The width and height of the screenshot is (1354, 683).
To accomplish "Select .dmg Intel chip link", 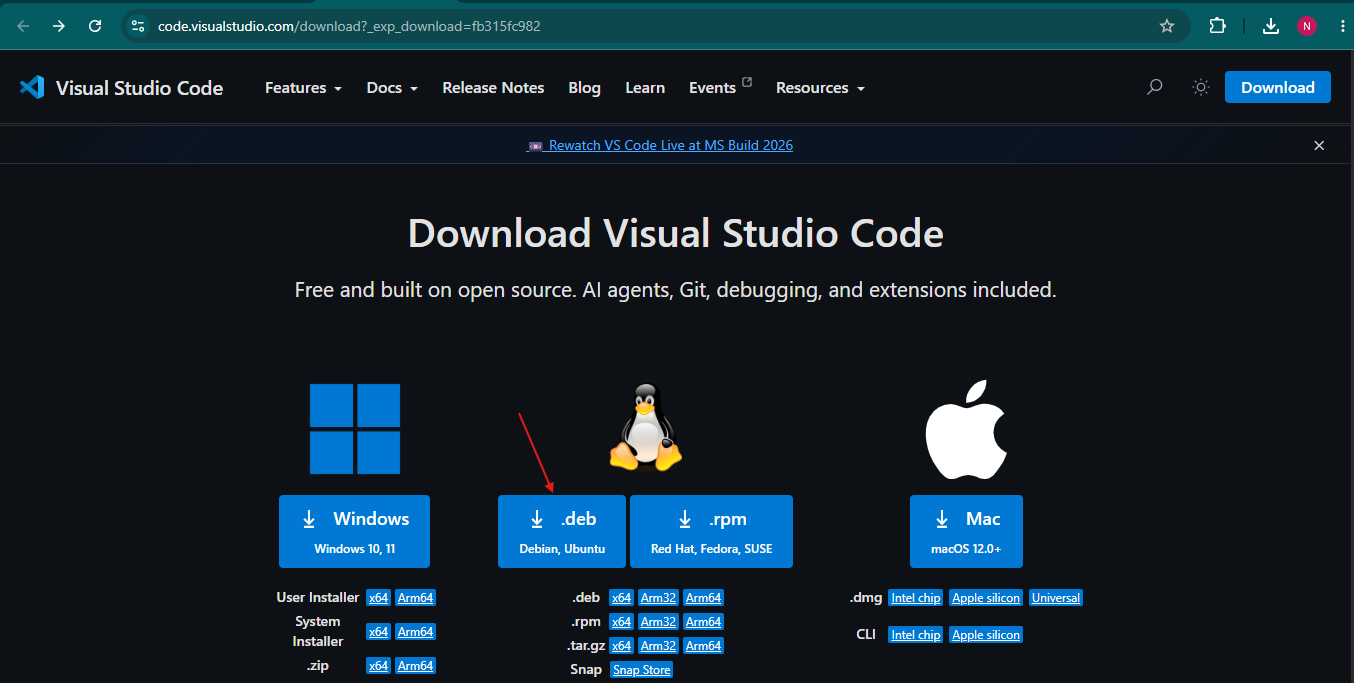I will (x=916, y=598).
